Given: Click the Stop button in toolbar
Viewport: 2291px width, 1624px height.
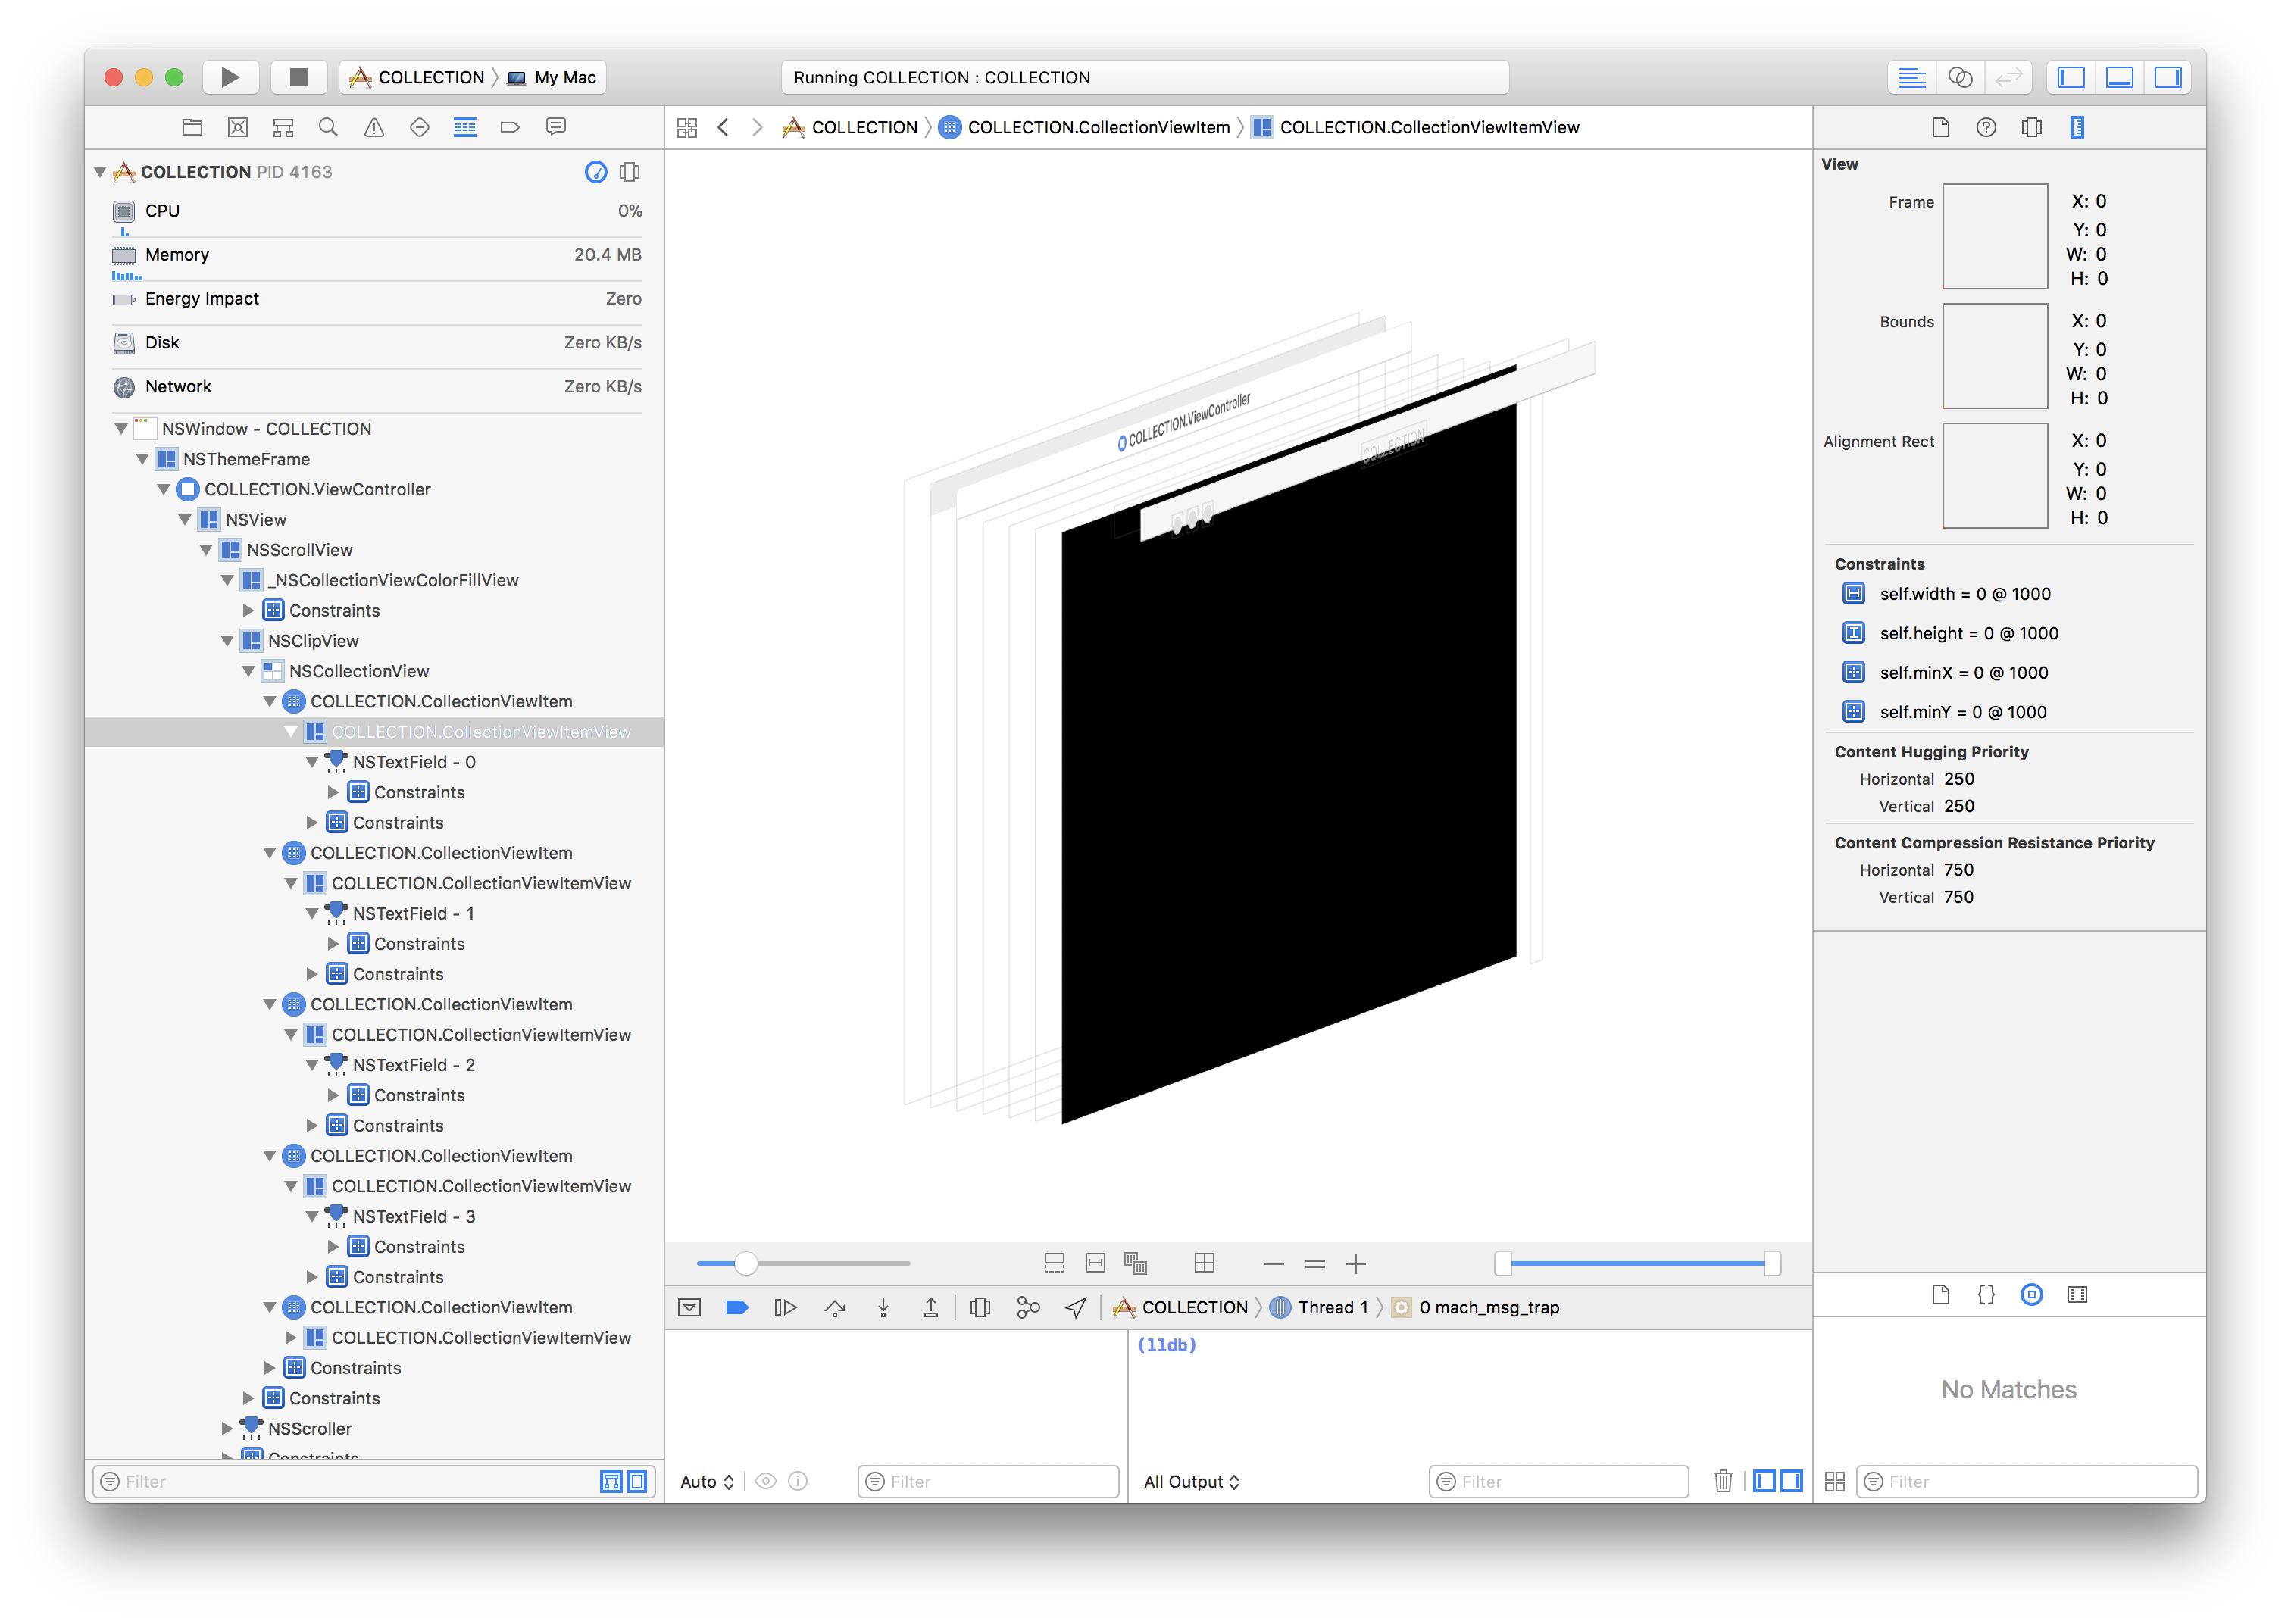Looking at the screenshot, I should 298,77.
